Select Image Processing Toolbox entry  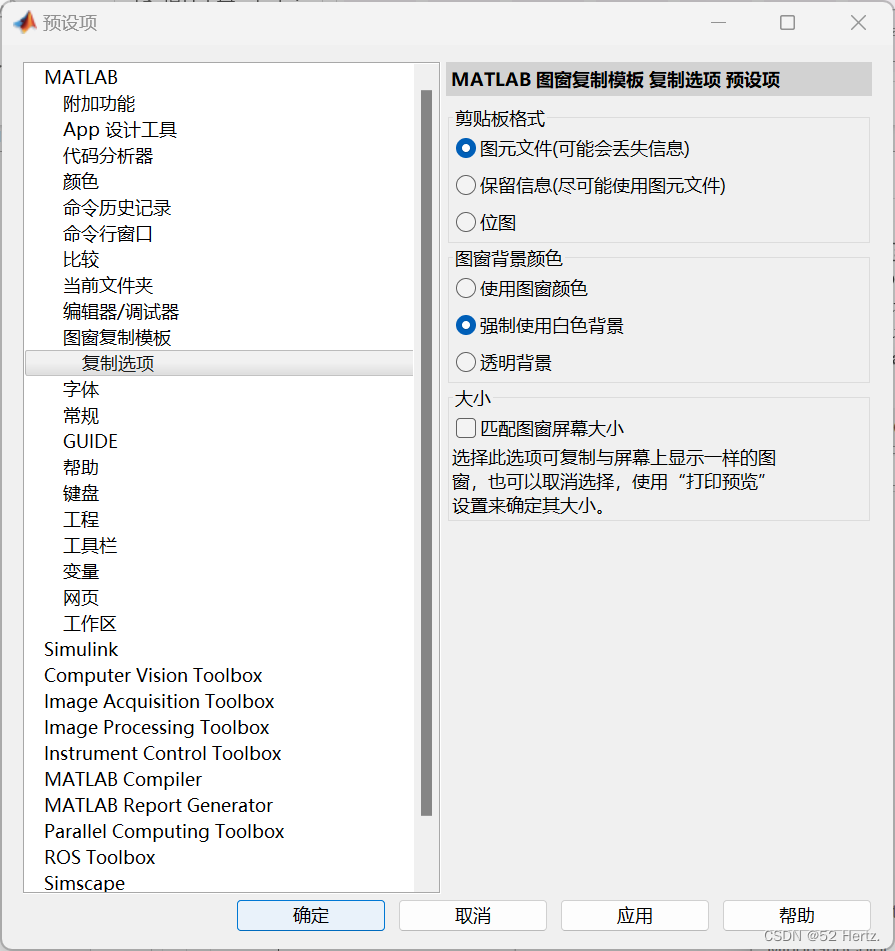point(157,728)
